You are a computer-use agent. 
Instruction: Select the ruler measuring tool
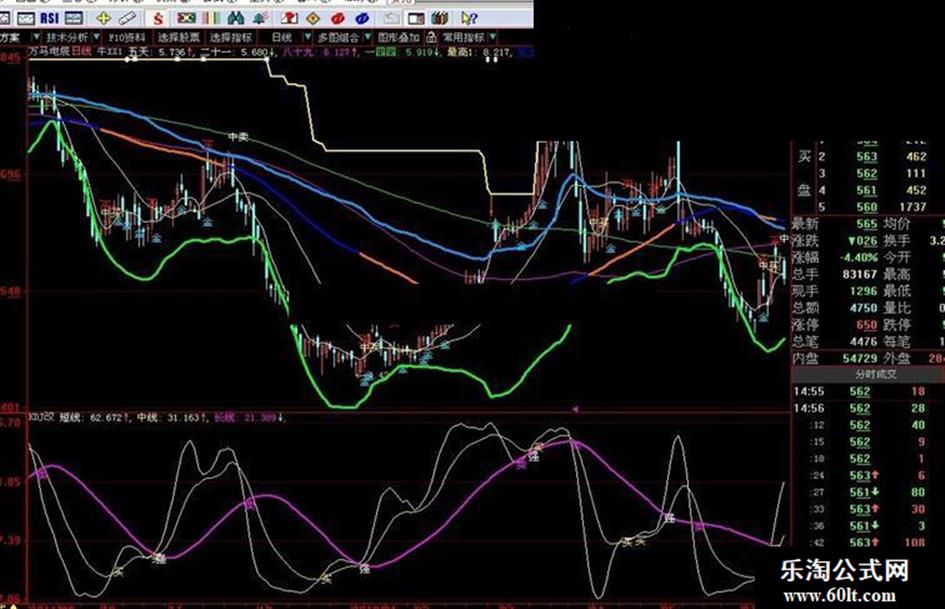click(127, 18)
